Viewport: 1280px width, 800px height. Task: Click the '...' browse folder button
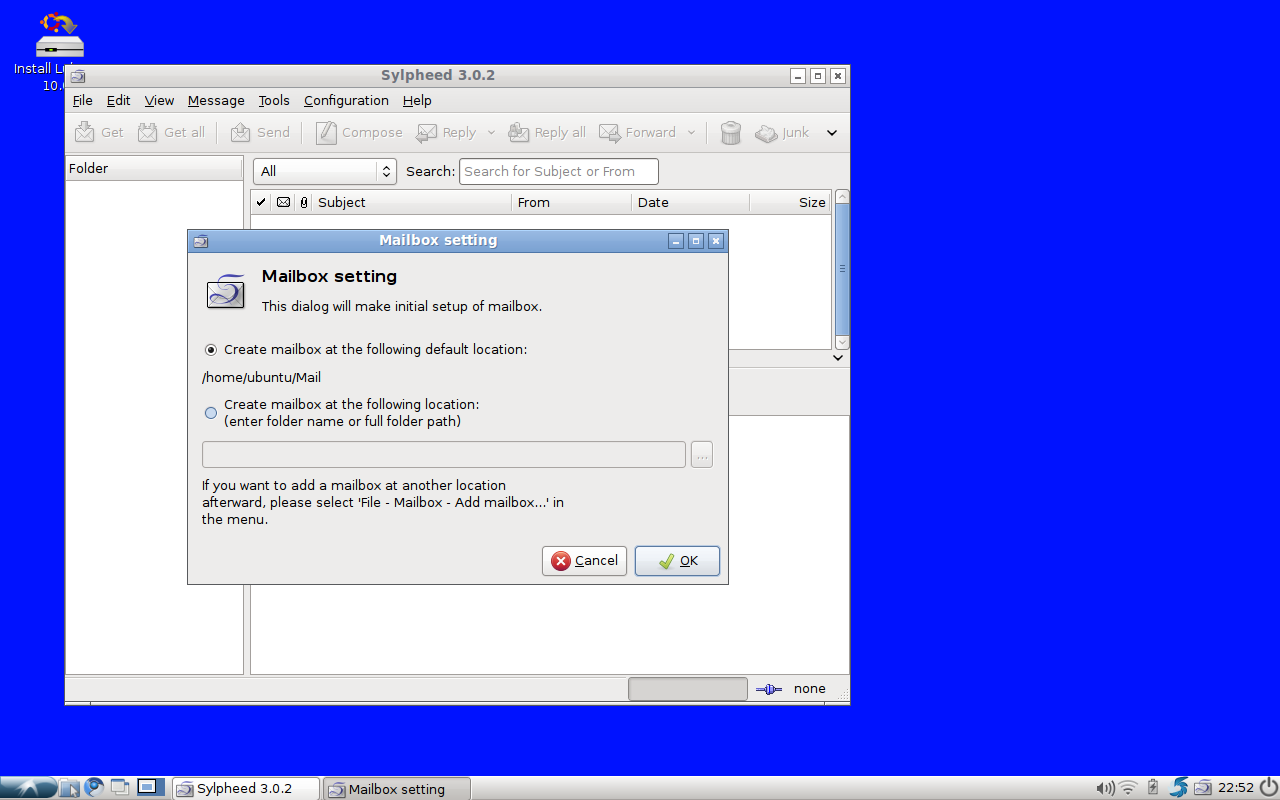click(x=702, y=455)
